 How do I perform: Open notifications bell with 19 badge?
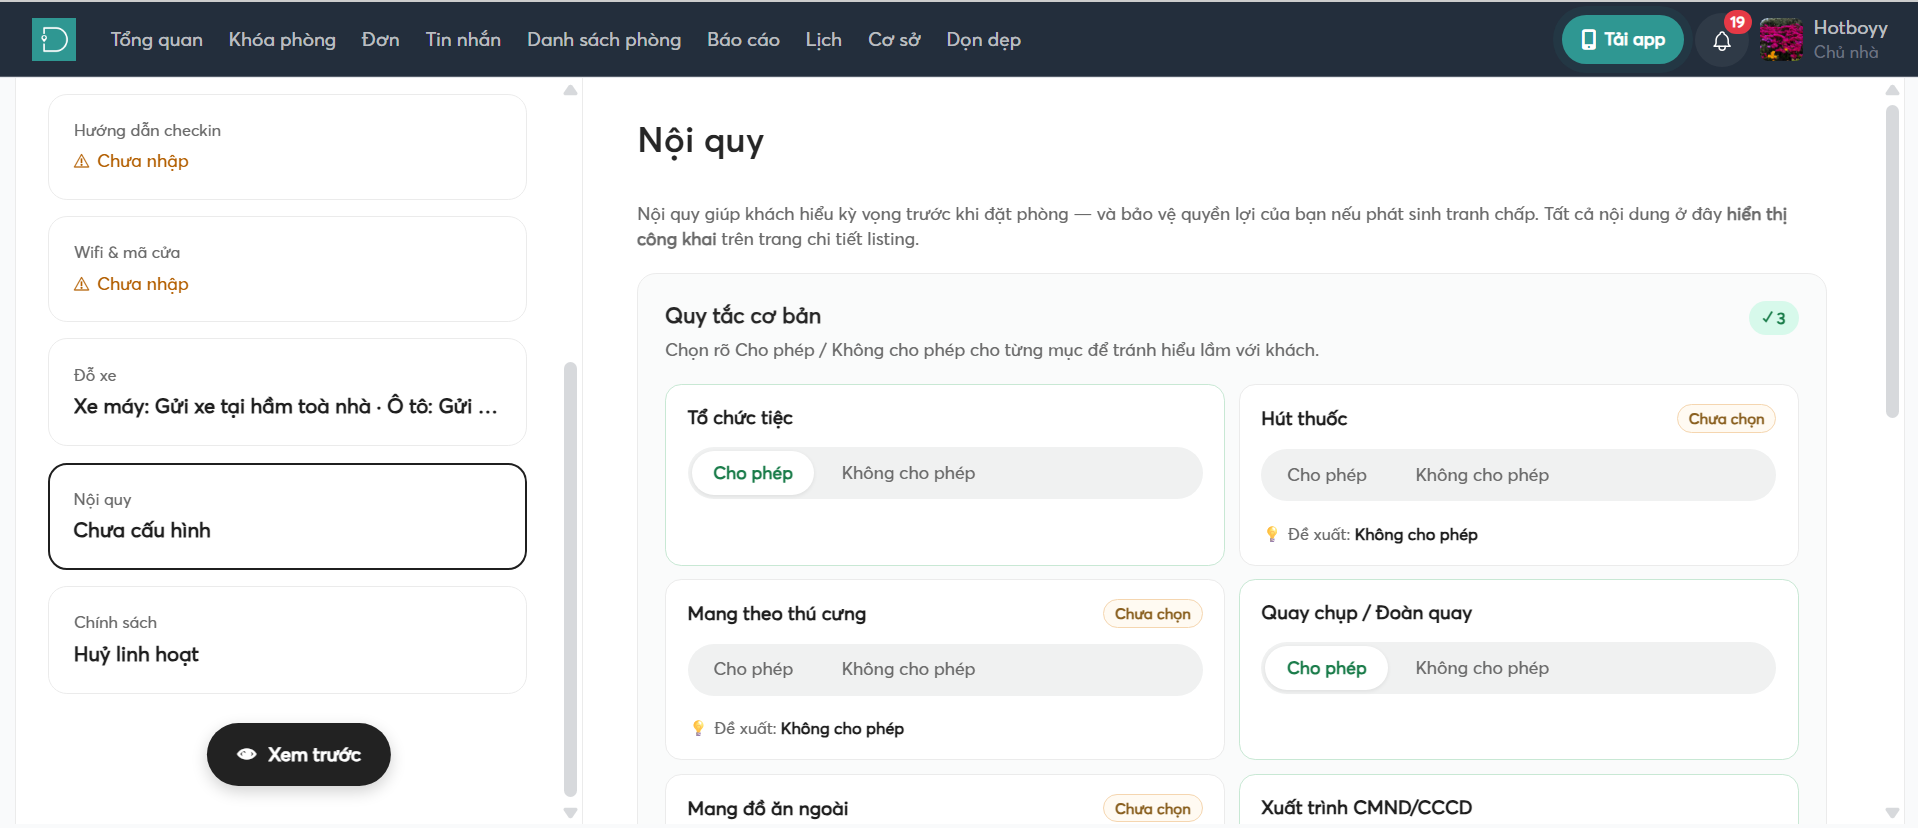[1722, 41]
